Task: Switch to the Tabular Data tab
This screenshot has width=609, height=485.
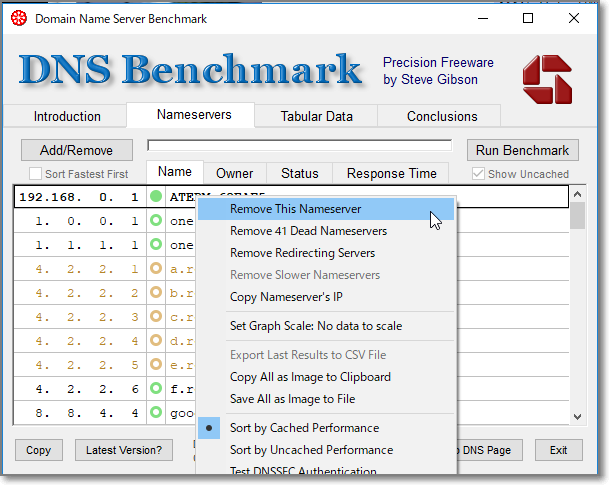Action: [316, 116]
